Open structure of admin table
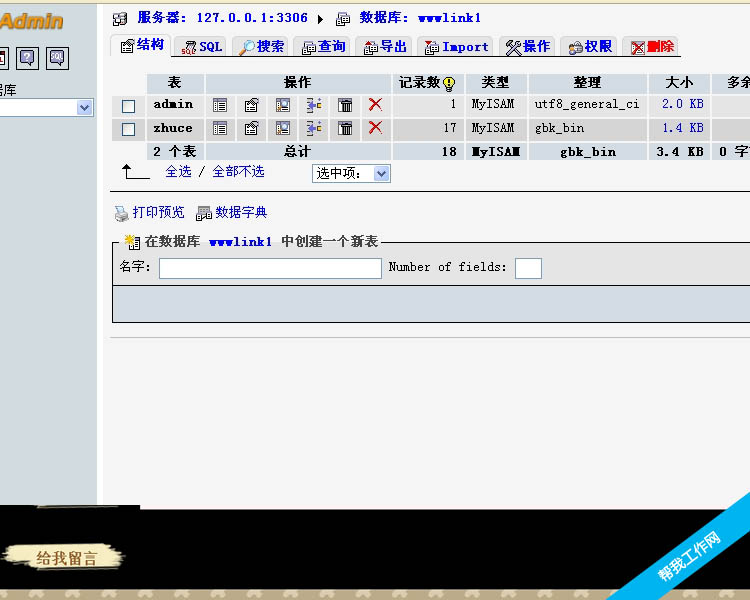750x600 pixels. (252, 105)
